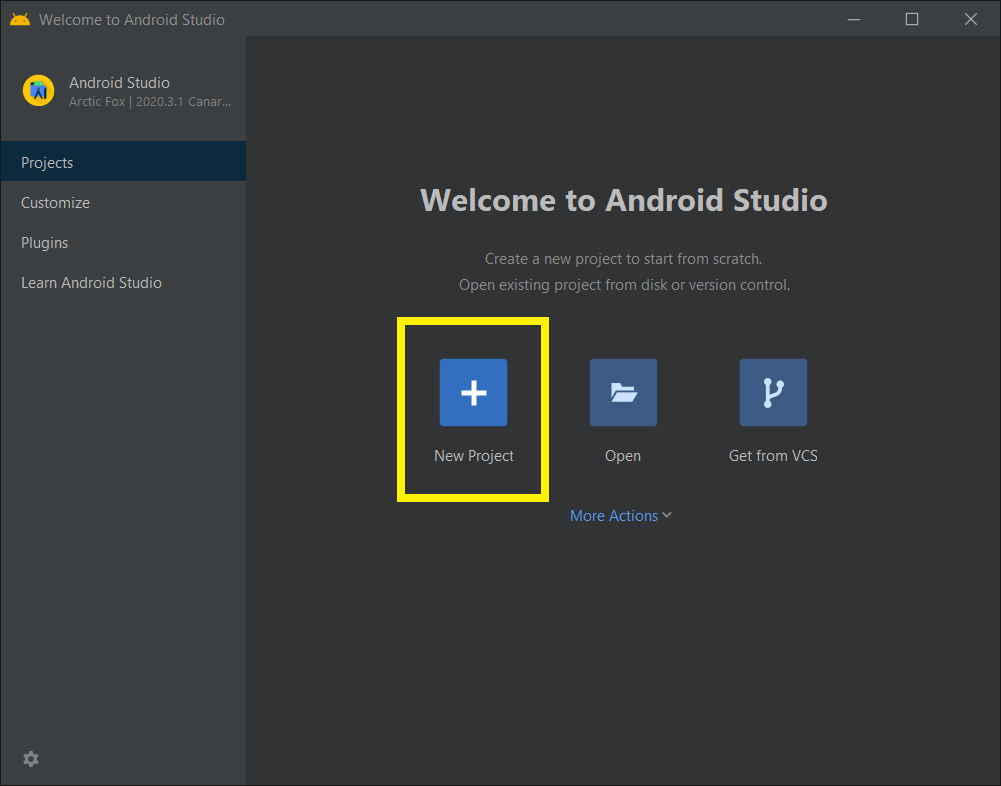Open the Plugins tab
Image resolution: width=1001 pixels, height=786 pixels.
click(123, 243)
